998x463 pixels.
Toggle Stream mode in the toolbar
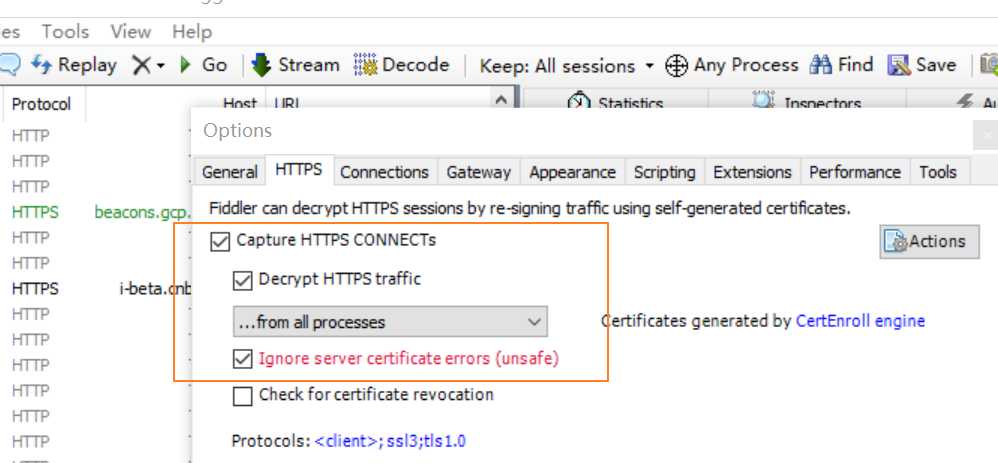295,65
